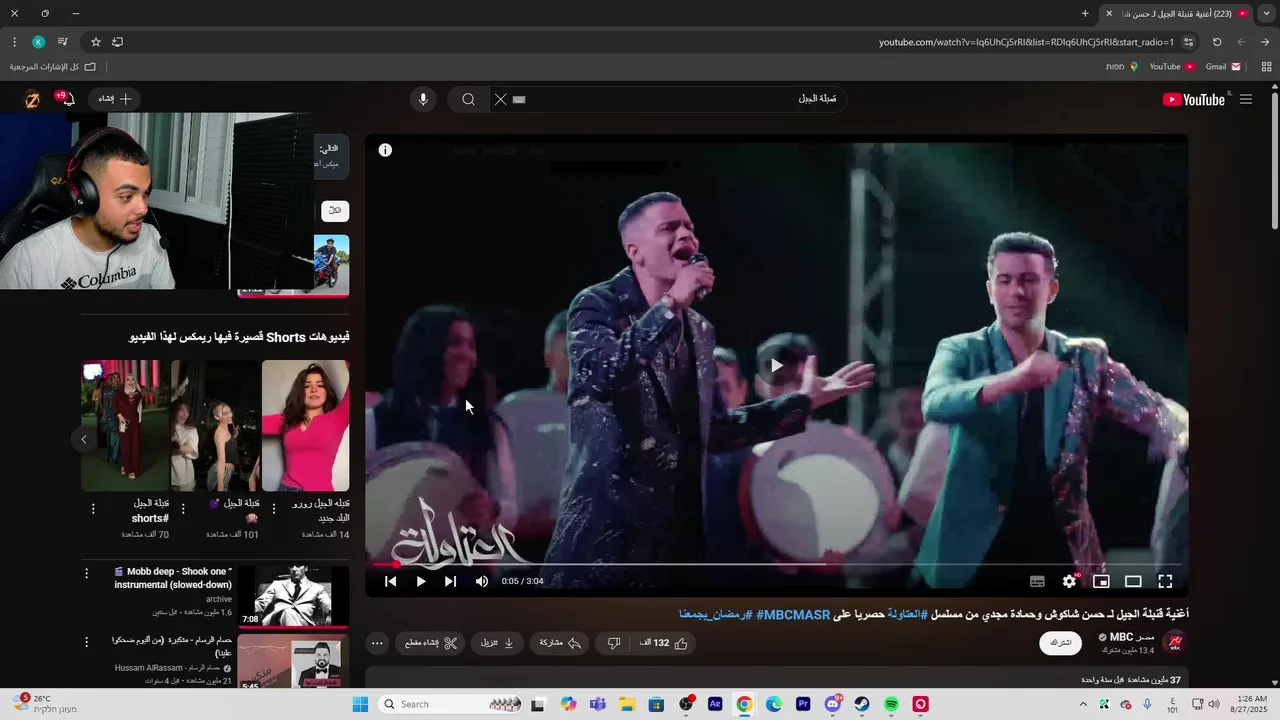Toggle the miniplayer mode
The width and height of the screenshot is (1280, 720).
pyautogui.click(x=1101, y=581)
